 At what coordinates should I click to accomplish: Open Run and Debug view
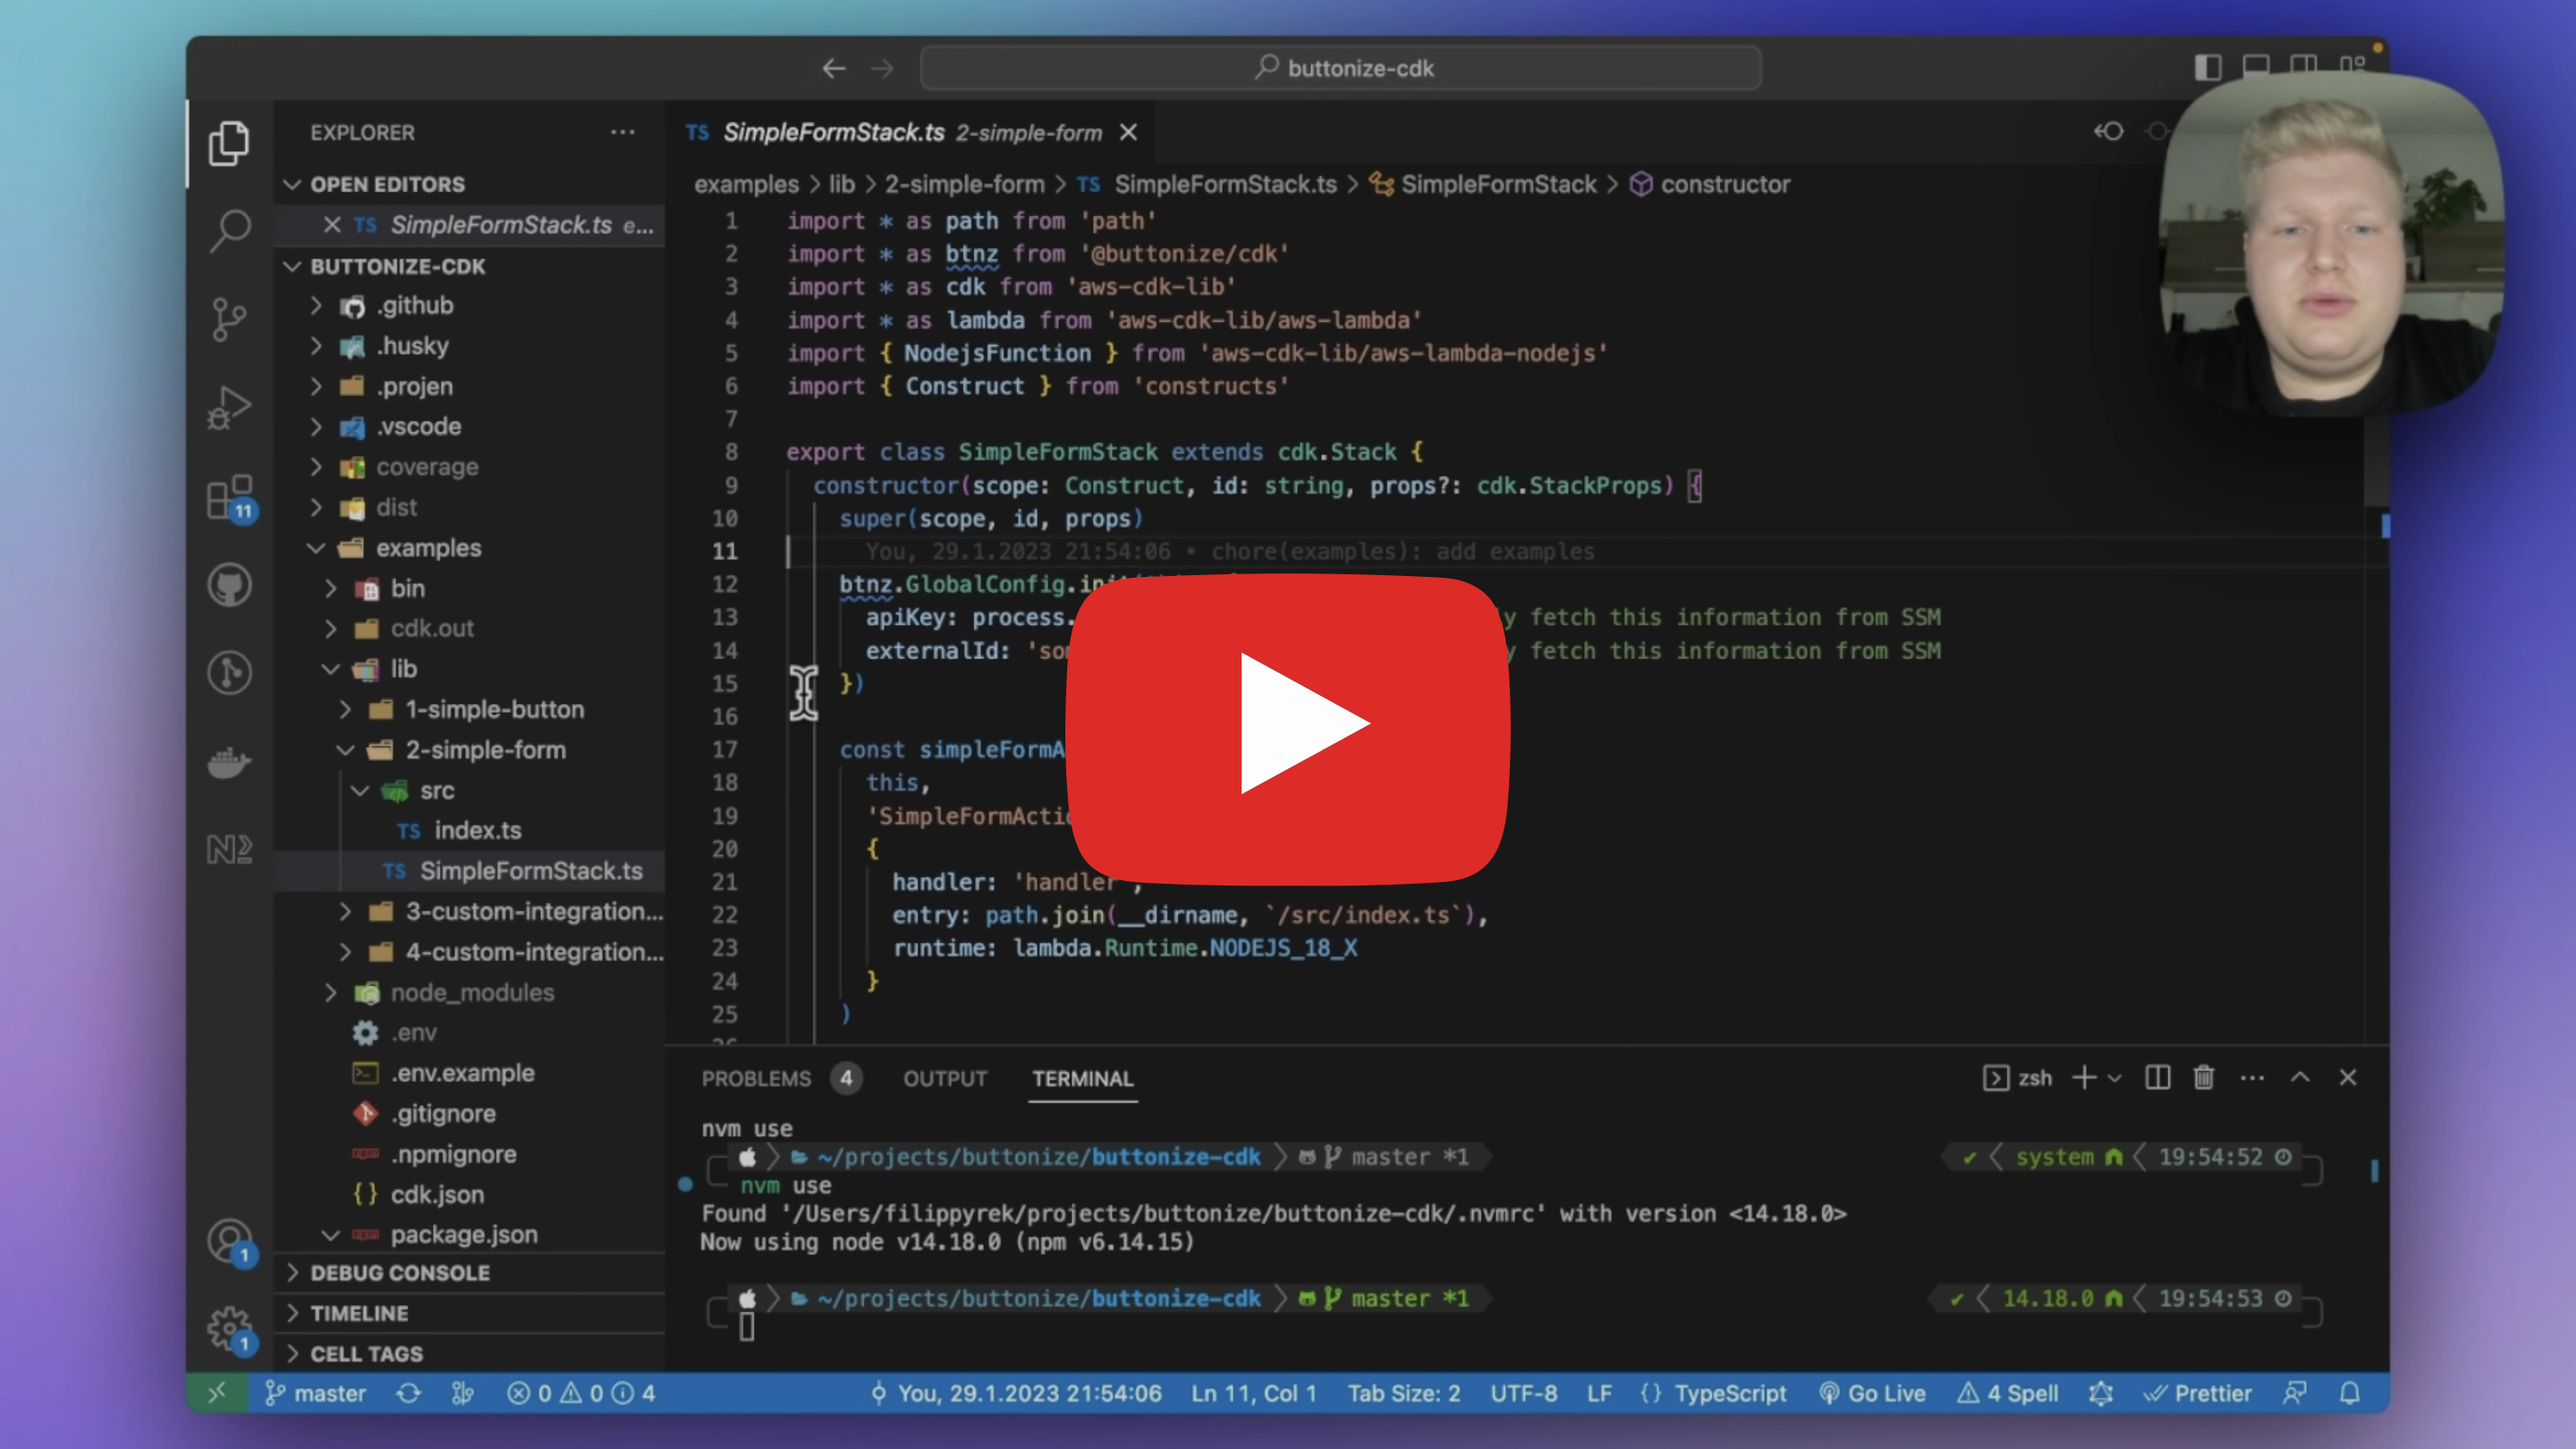click(x=229, y=406)
